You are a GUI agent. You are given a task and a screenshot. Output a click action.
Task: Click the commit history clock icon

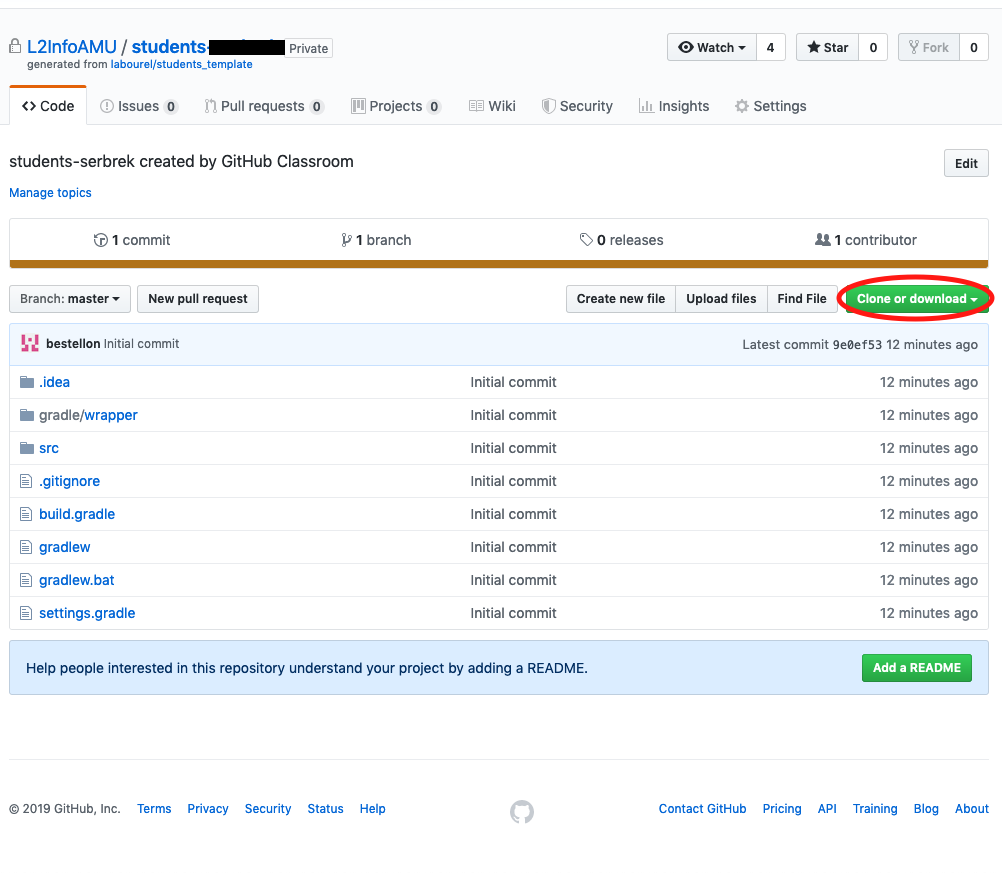coord(100,240)
